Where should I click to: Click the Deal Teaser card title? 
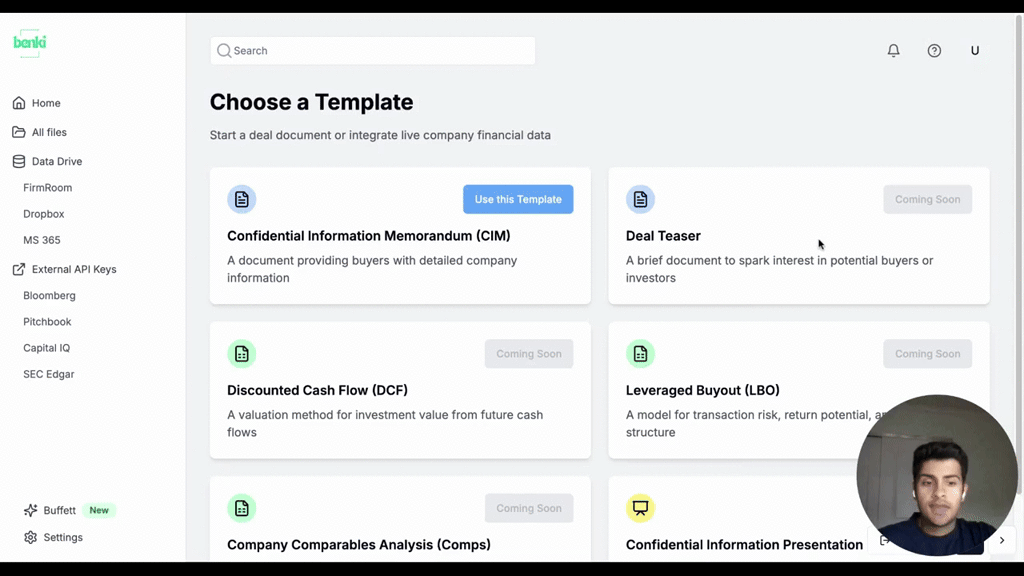pyautogui.click(x=664, y=236)
